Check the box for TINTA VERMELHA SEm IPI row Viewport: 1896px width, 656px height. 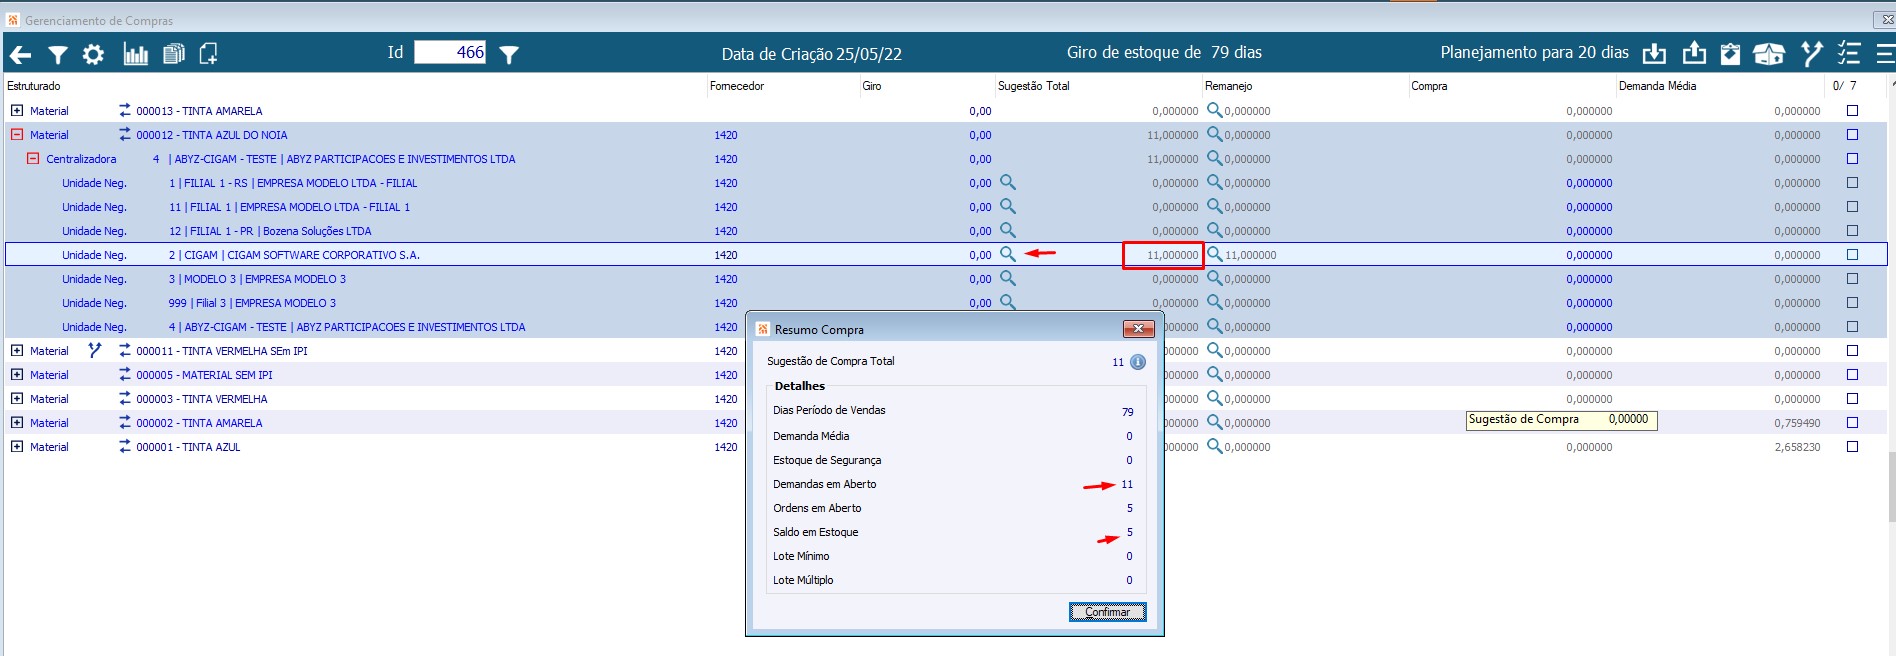(1852, 351)
